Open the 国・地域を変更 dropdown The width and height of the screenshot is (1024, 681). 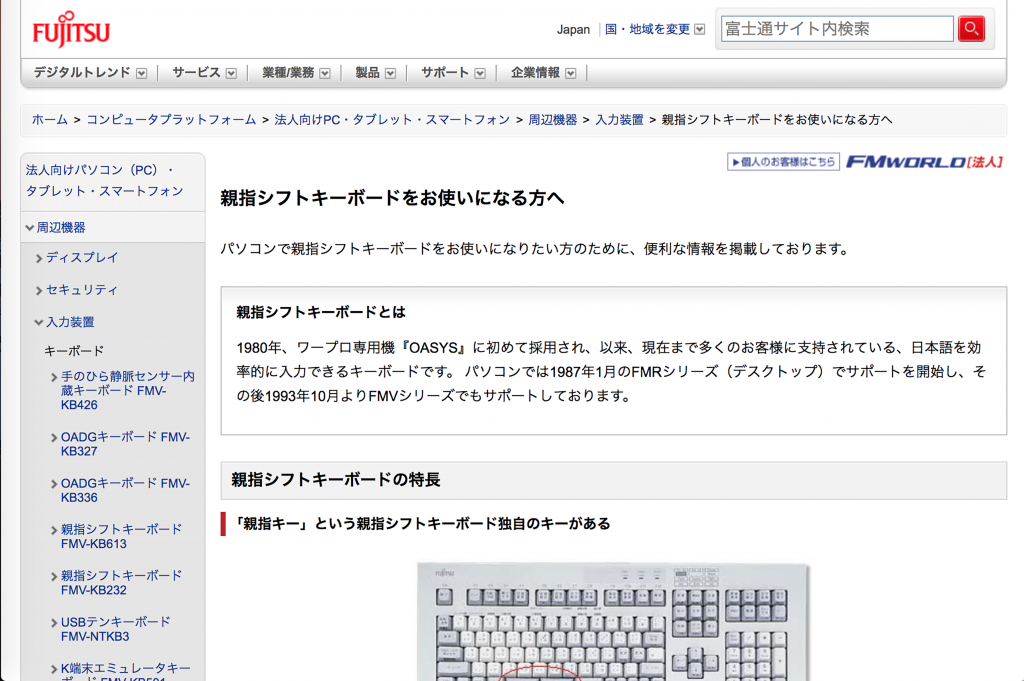(x=654, y=29)
